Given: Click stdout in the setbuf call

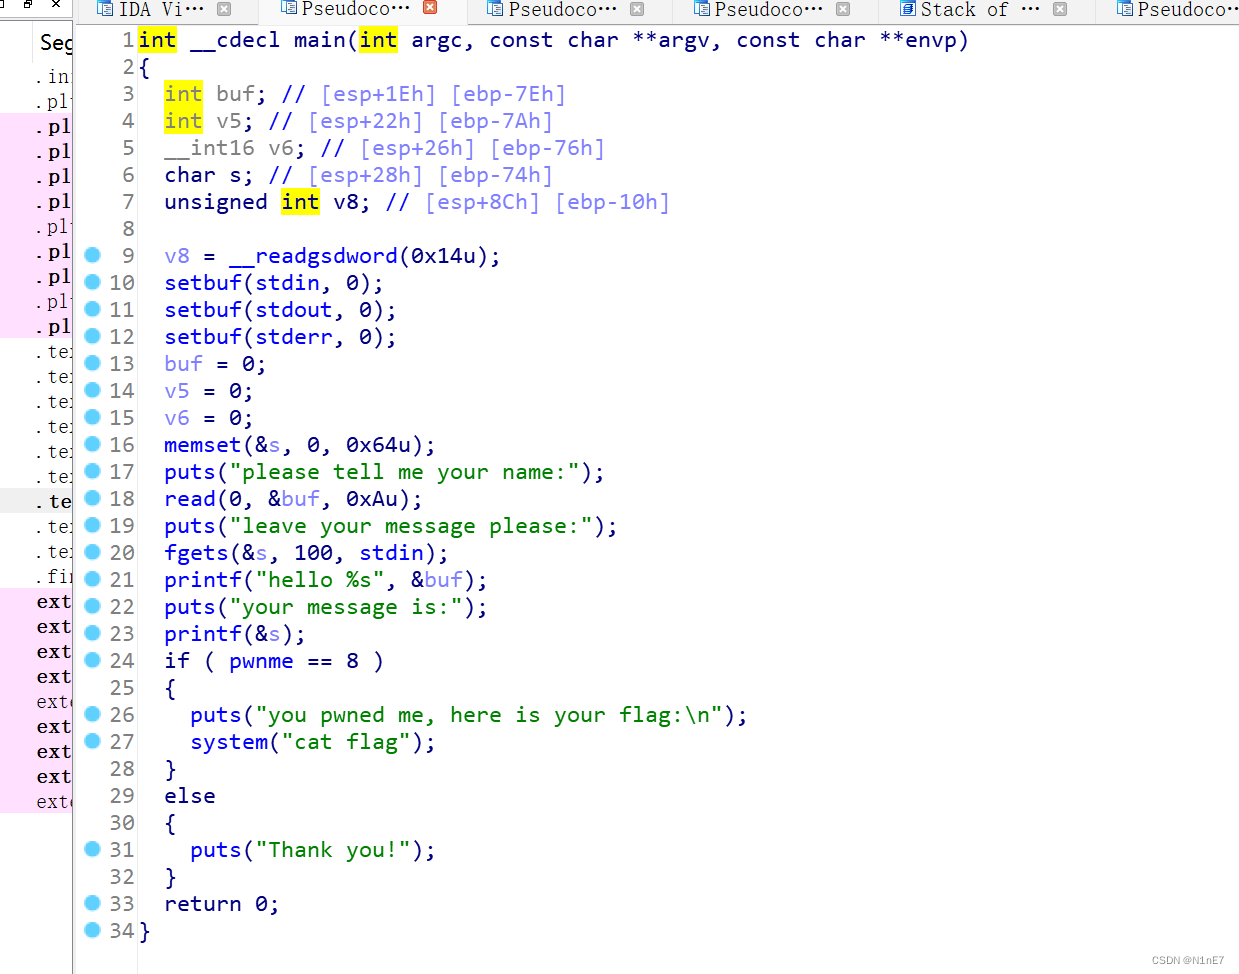Looking at the screenshot, I should [x=294, y=310].
